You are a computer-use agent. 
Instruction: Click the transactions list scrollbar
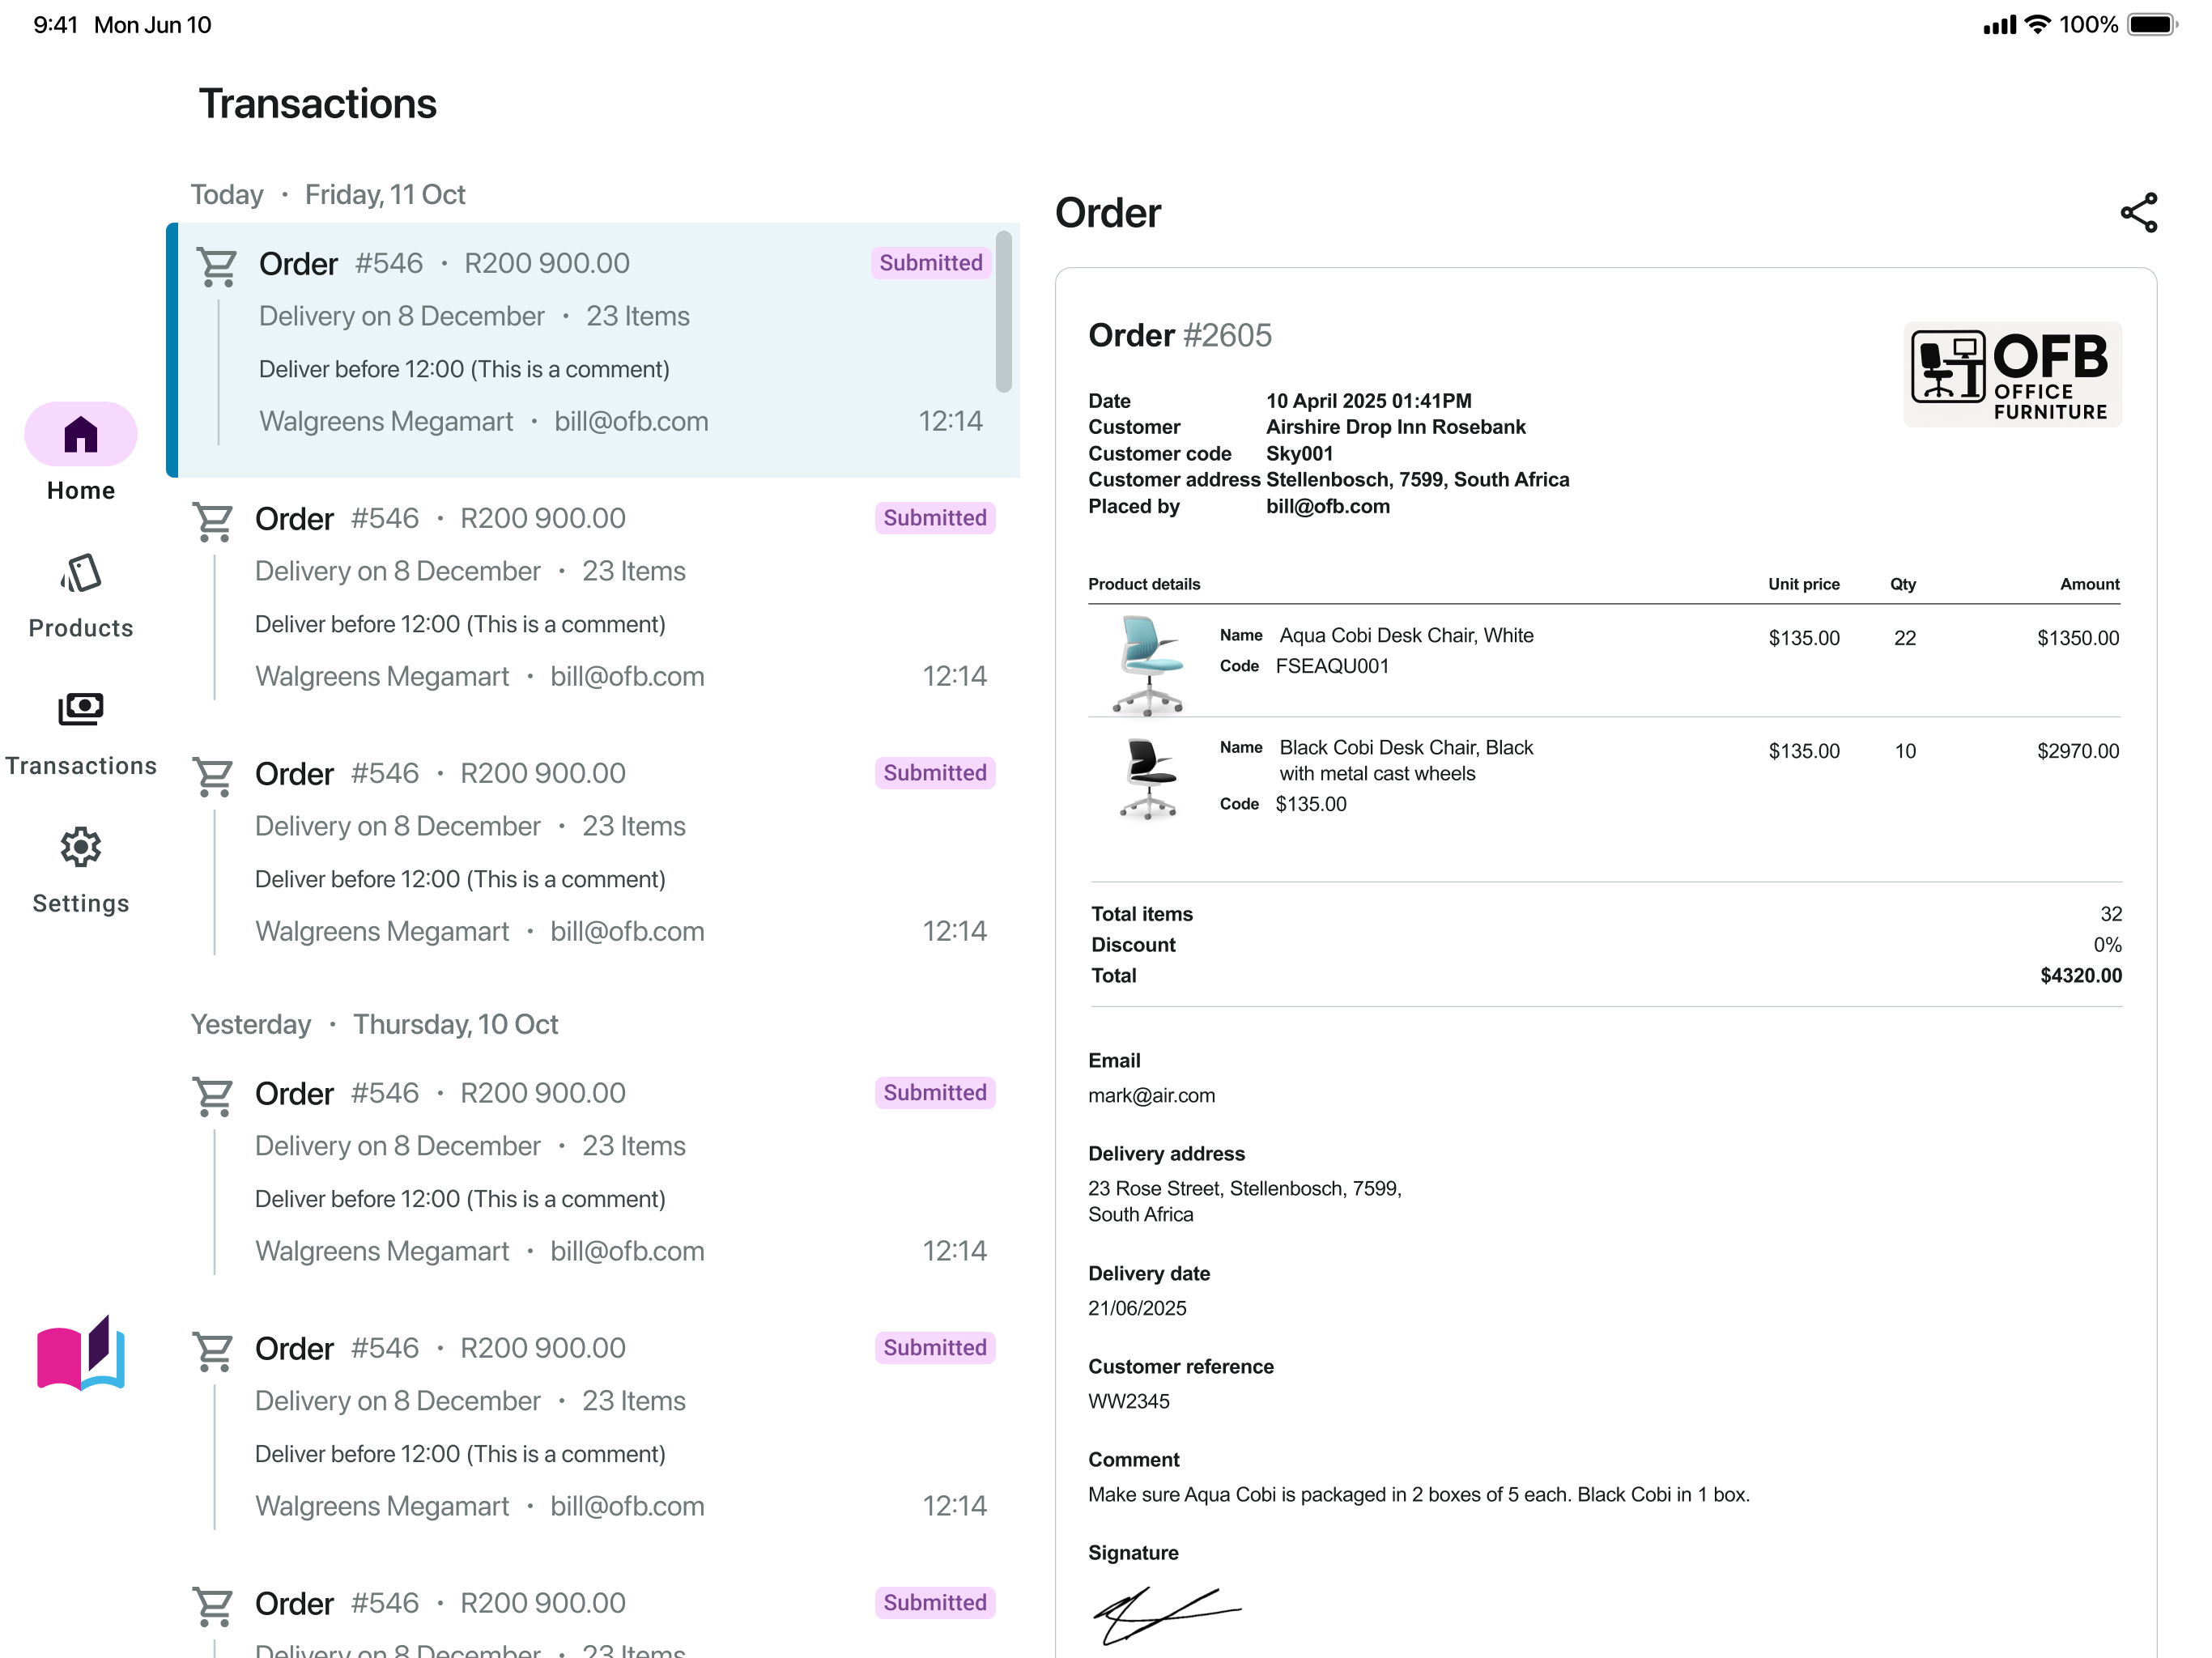tap(1004, 311)
